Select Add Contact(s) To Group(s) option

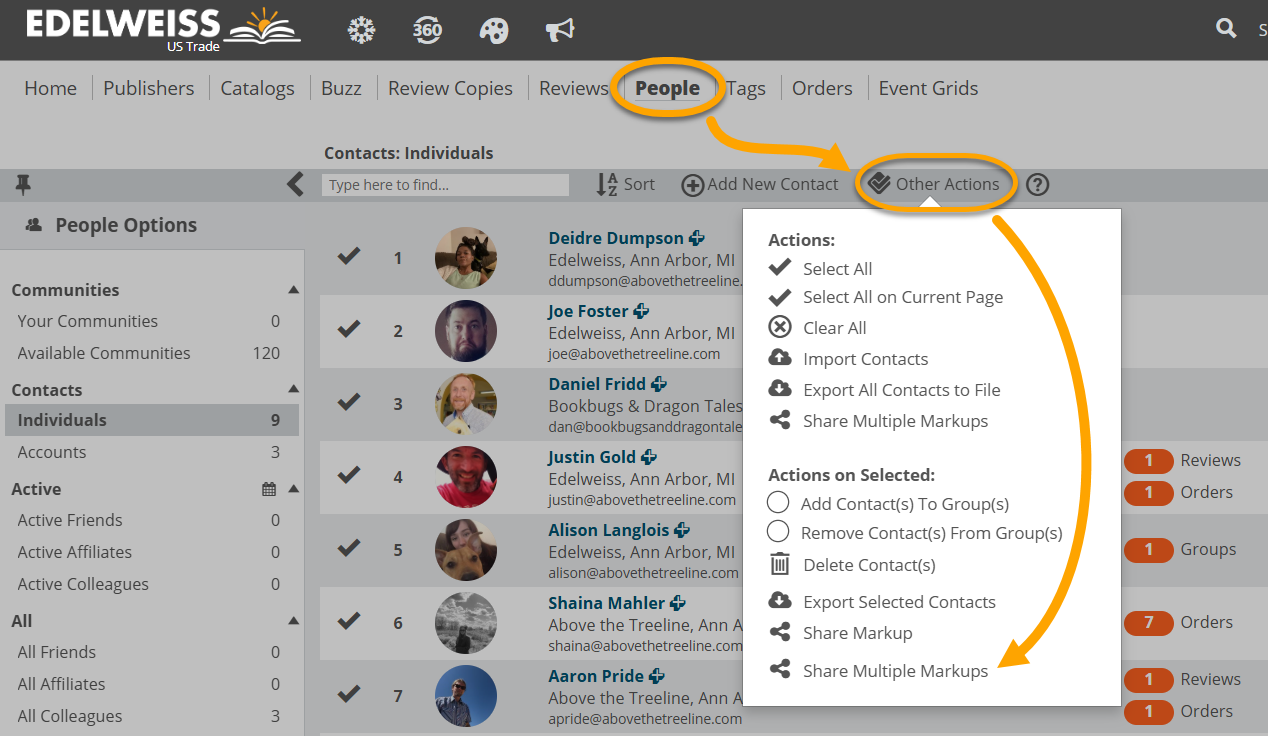click(x=889, y=503)
